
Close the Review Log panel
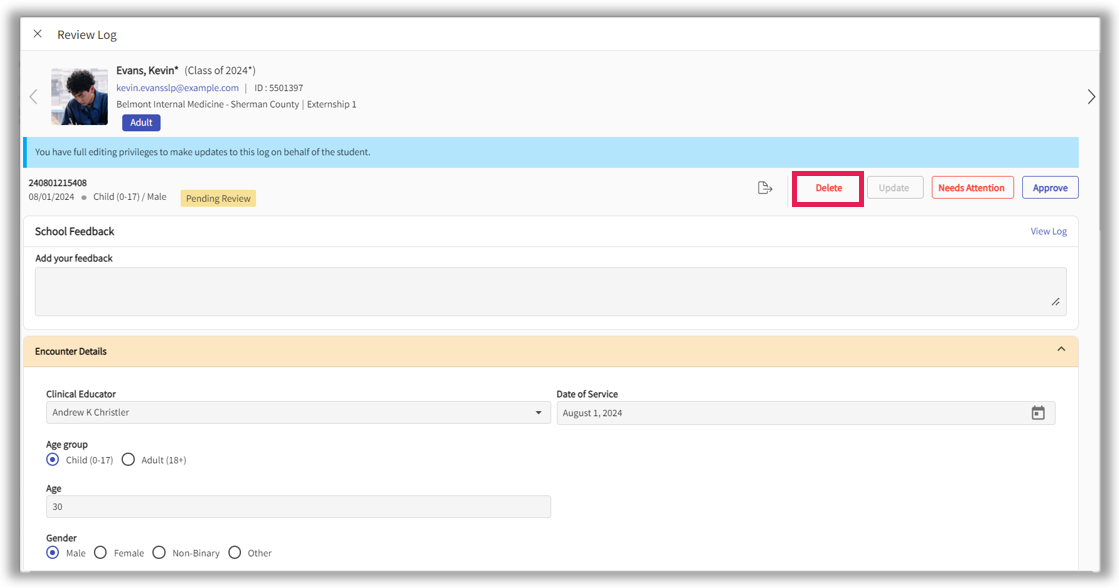pyautogui.click(x=38, y=34)
